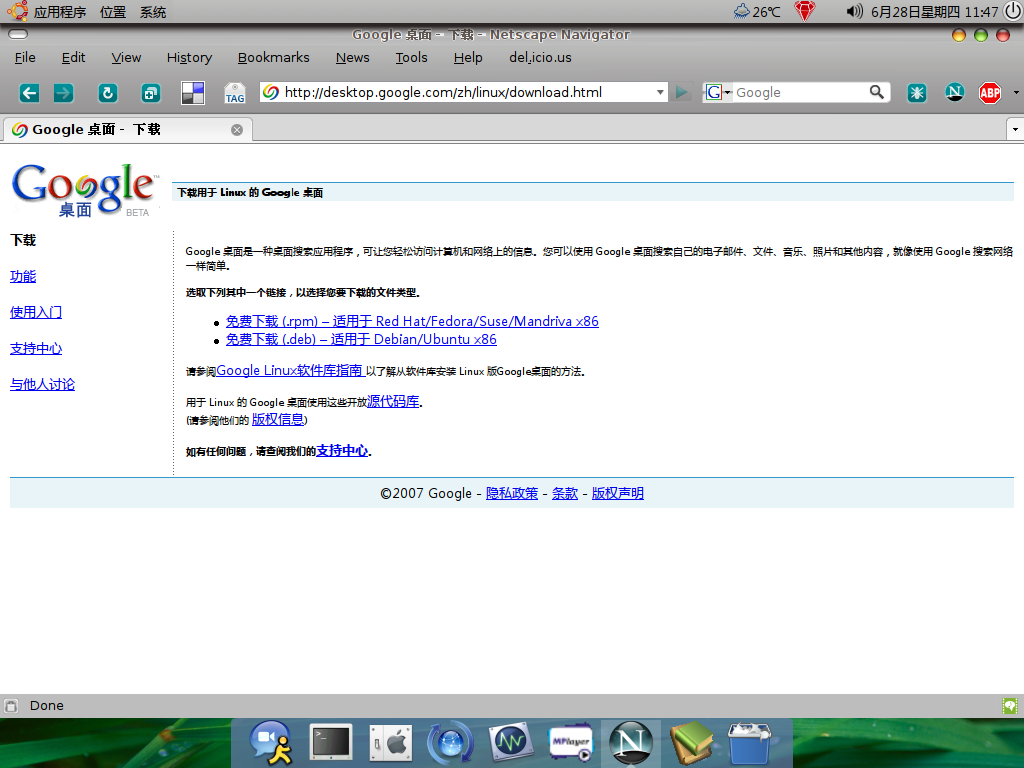Image resolution: width=1024 pixels, height=768 pixels.
Task: Go back to the previous page
Action: pyautogui.click(x=29, y=93)
